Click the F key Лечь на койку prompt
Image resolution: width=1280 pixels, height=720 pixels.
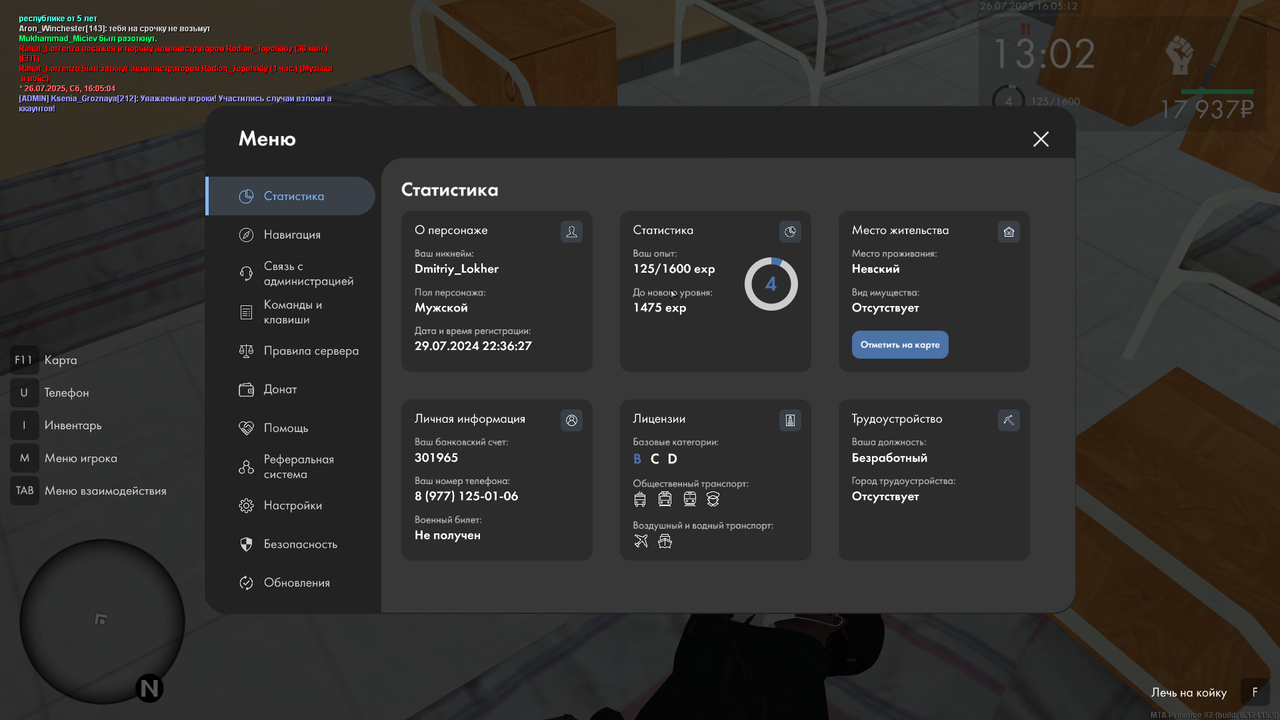[x=1210, y=692]
